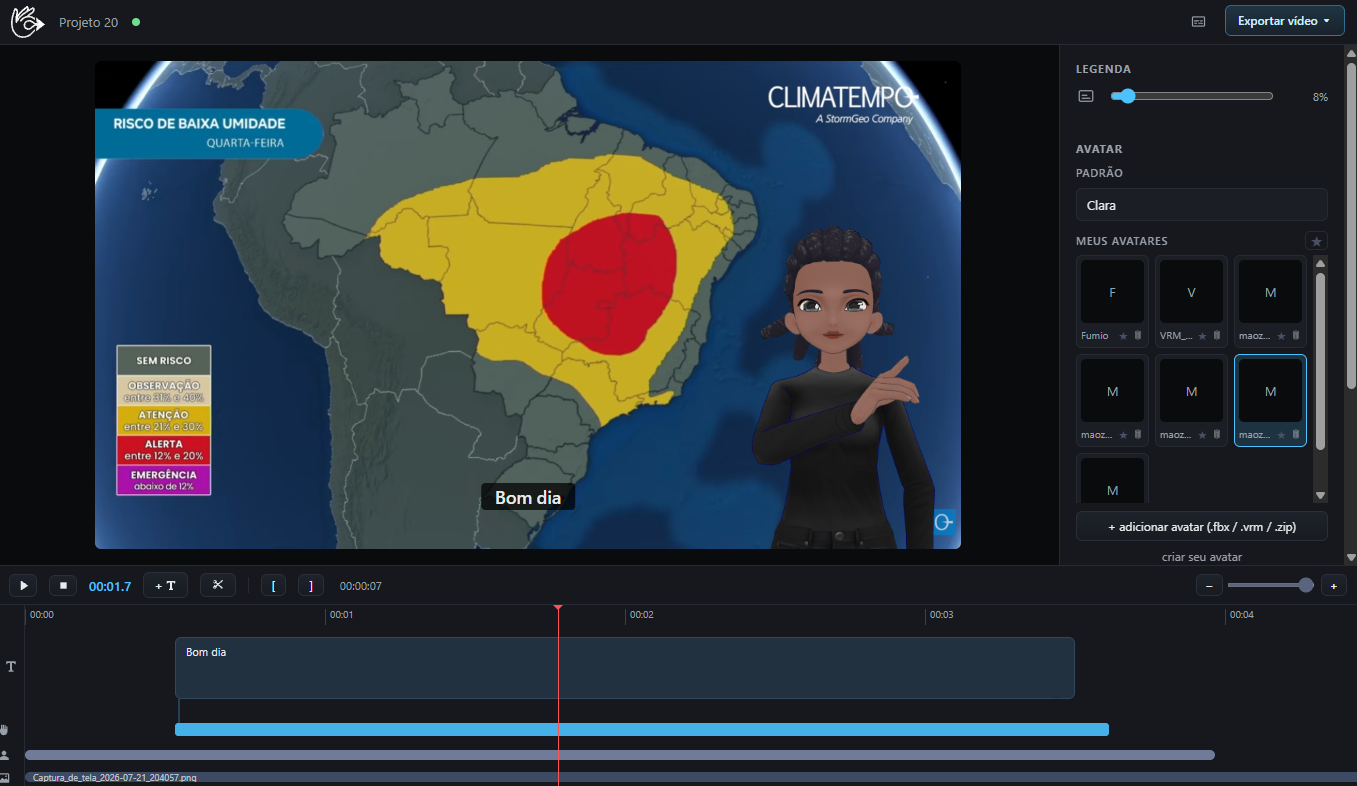Select the blue sign animation clip
The width and height of the screenshot is (1357, 786).
[642, 729]
